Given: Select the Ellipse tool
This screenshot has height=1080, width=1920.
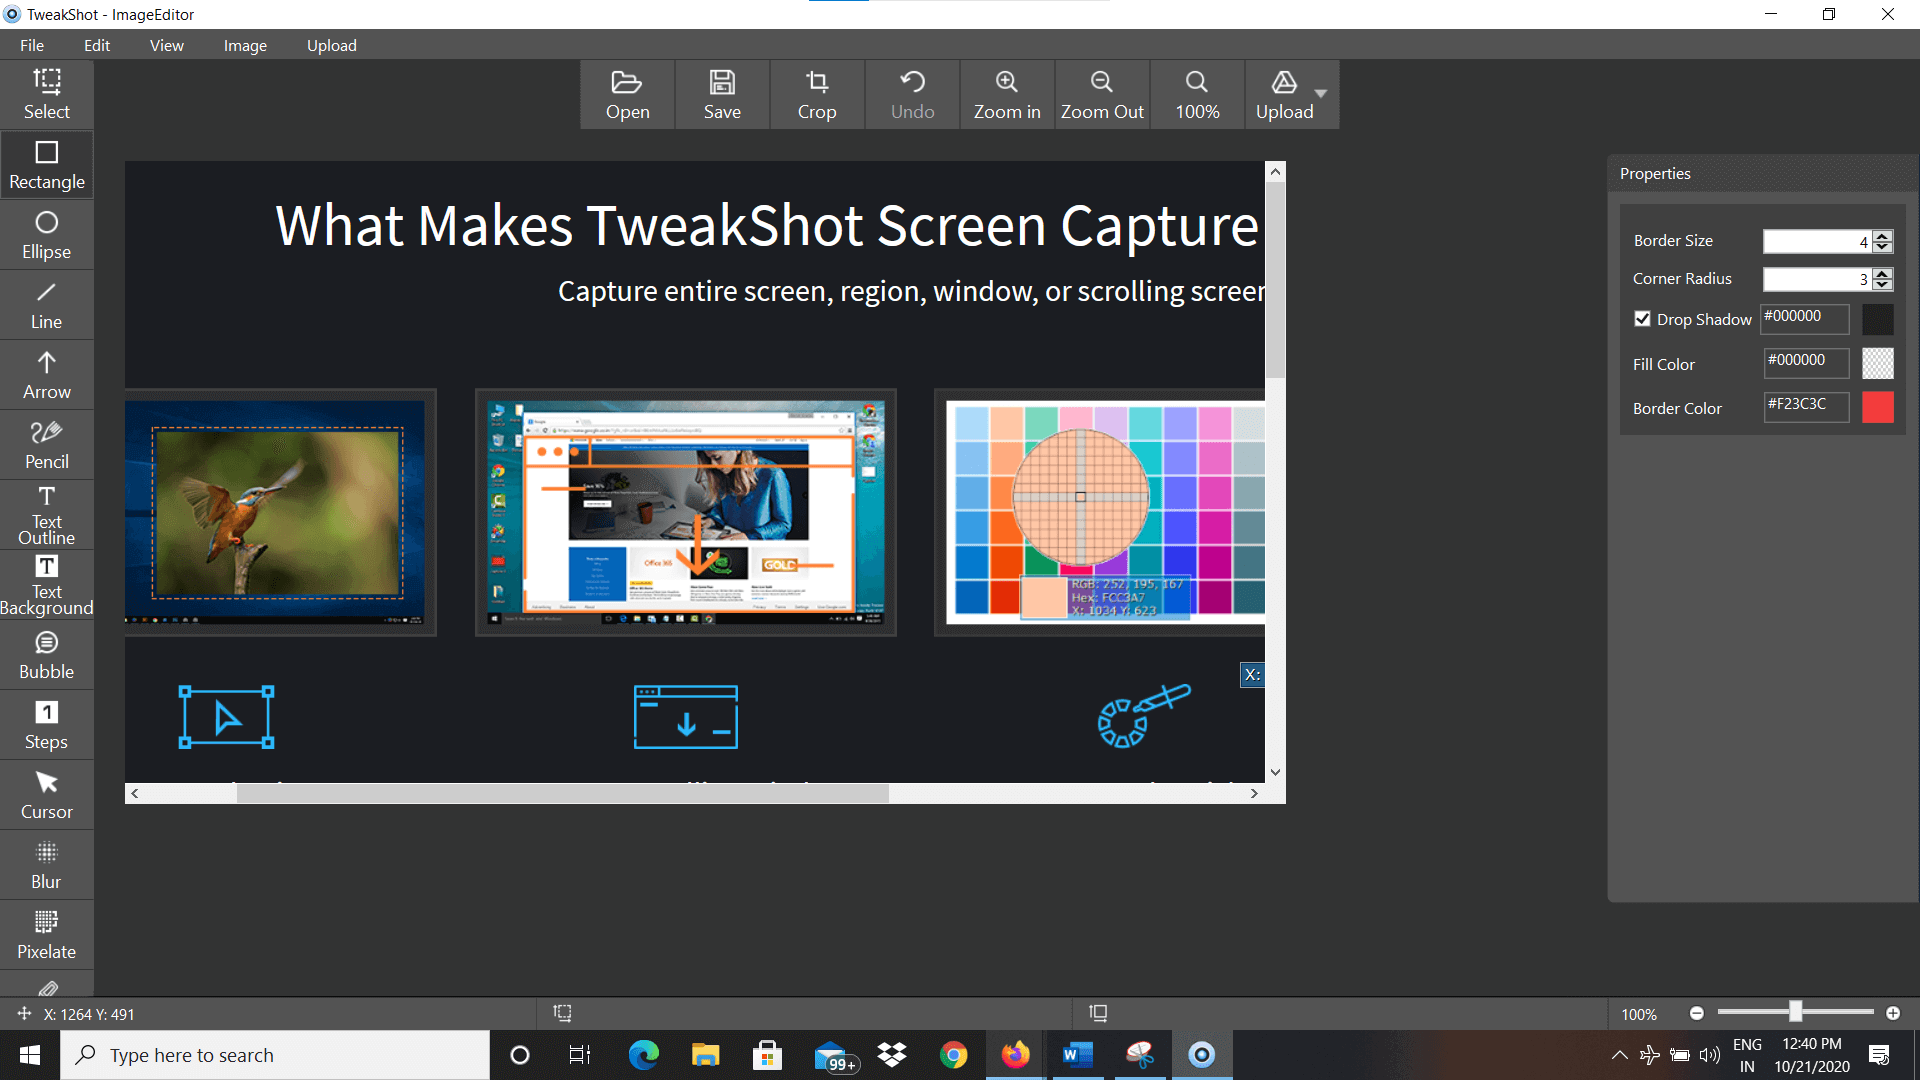Looking at the screenshot, I should [x=46, y=233].
